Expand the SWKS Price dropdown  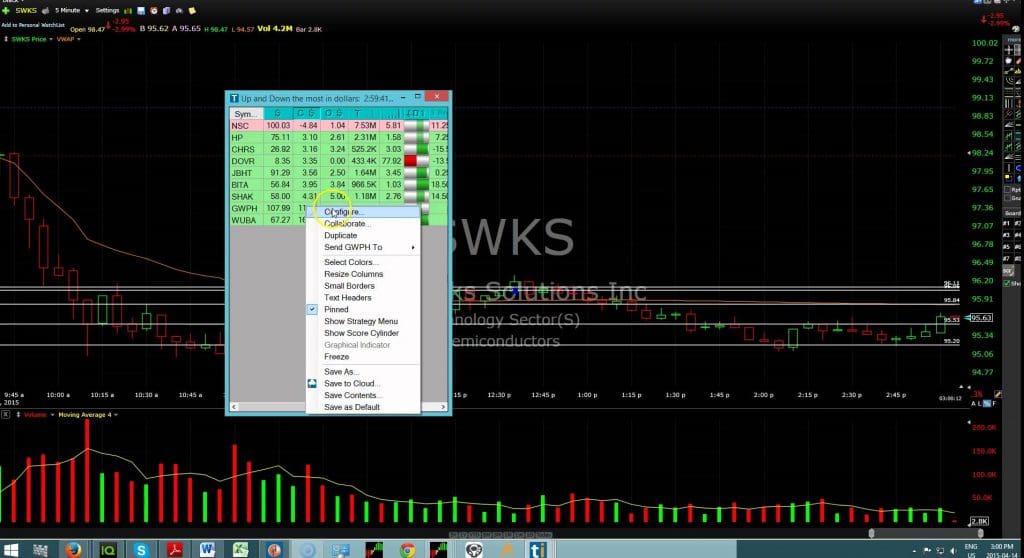[50, 39]
